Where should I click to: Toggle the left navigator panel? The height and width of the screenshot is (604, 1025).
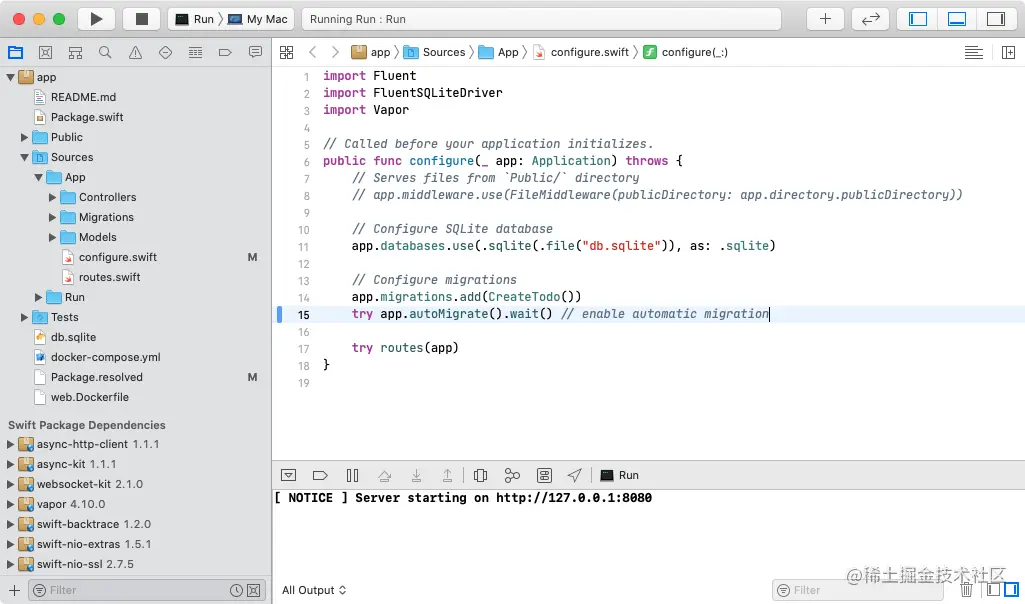pyautogui.click(x=918, y=19)
